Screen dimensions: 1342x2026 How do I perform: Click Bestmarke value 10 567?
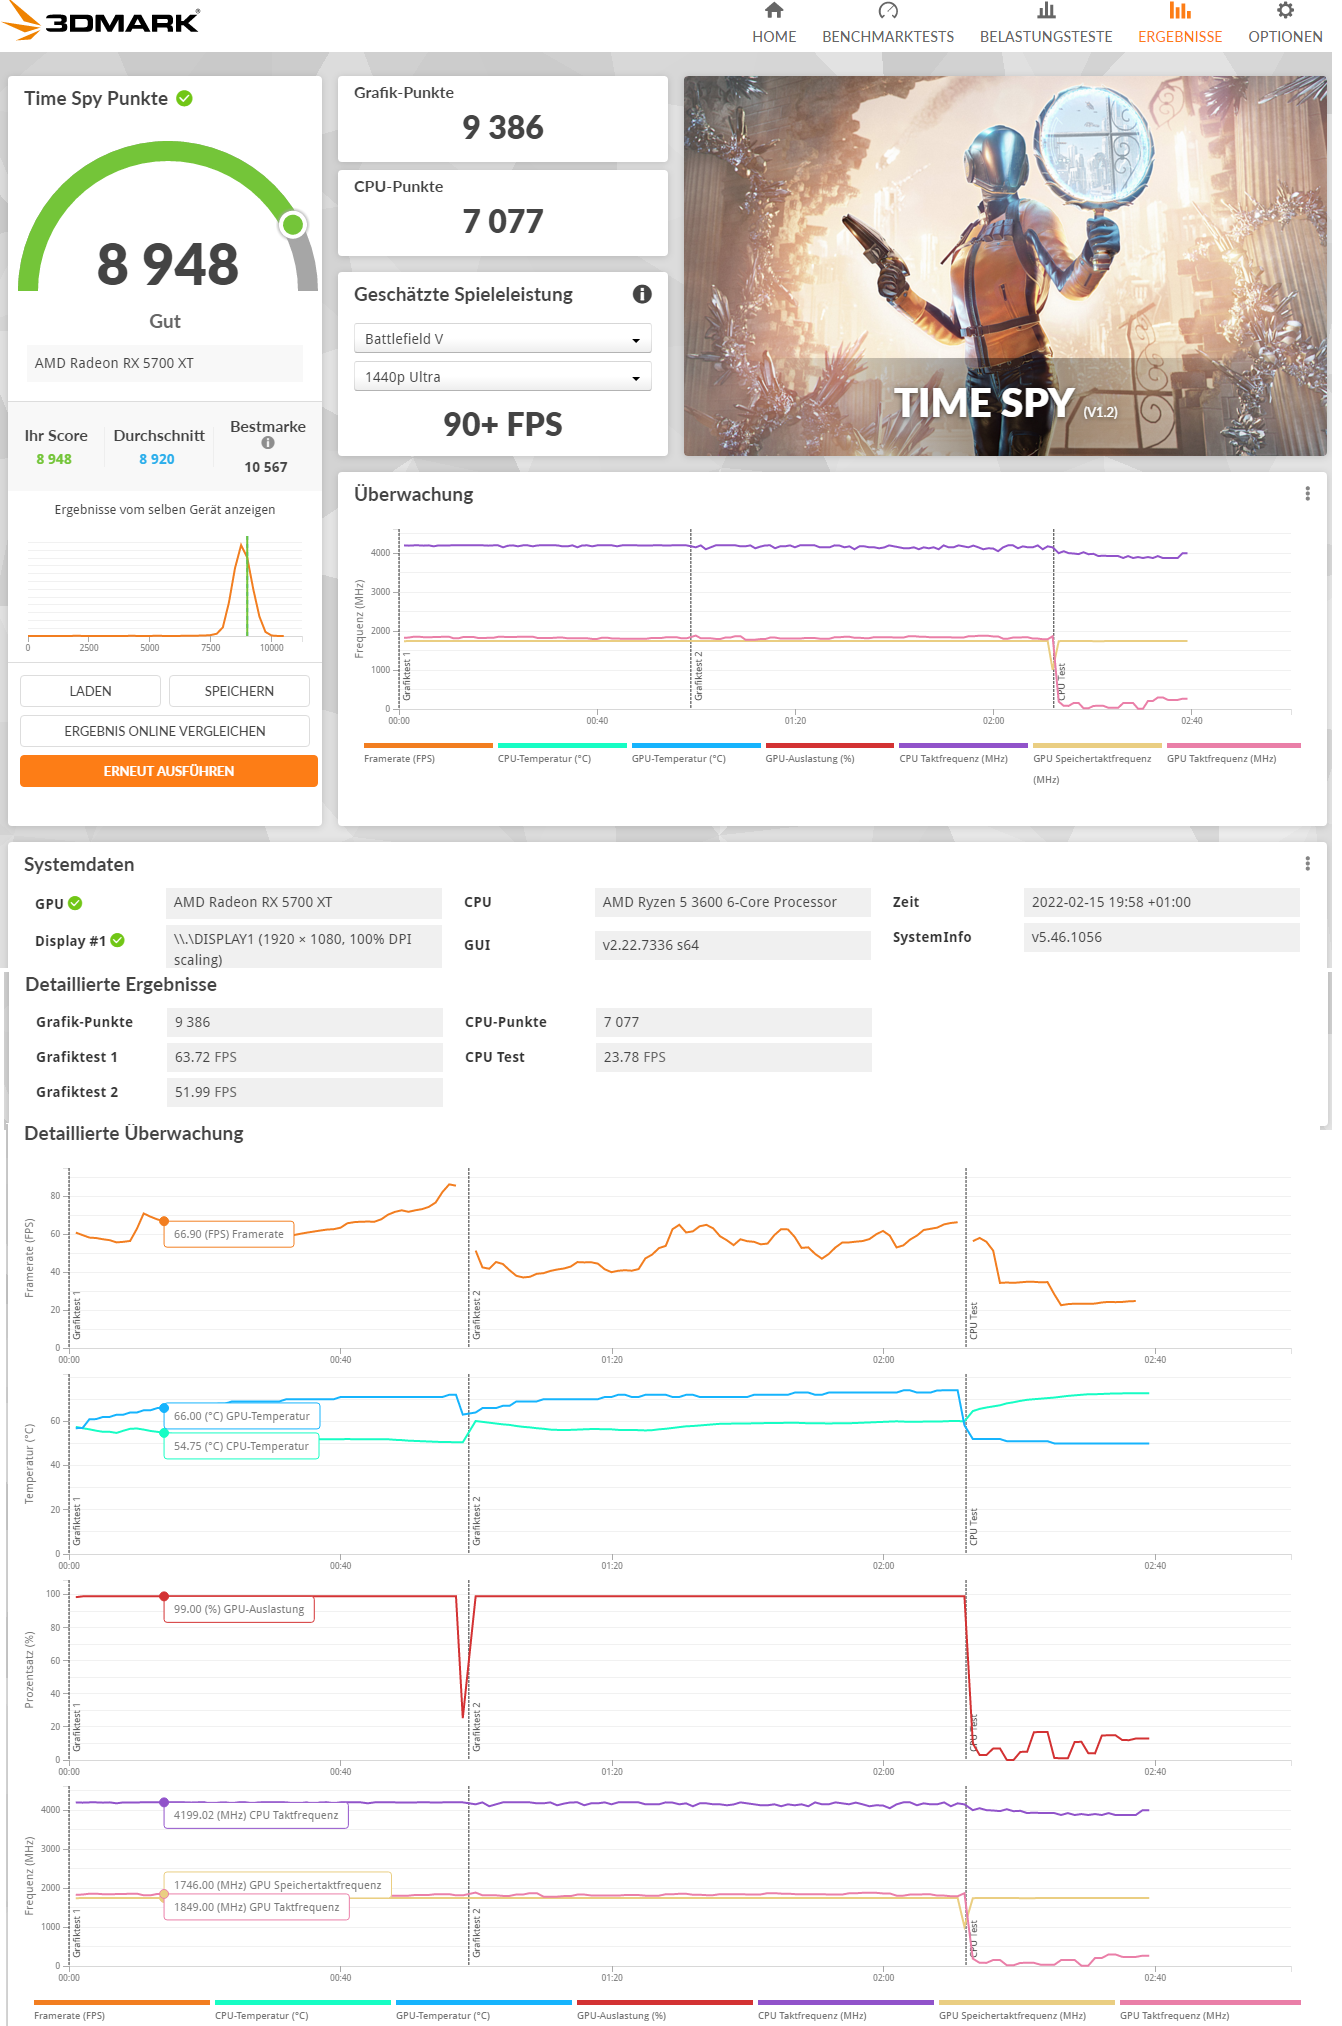(266, 467)
